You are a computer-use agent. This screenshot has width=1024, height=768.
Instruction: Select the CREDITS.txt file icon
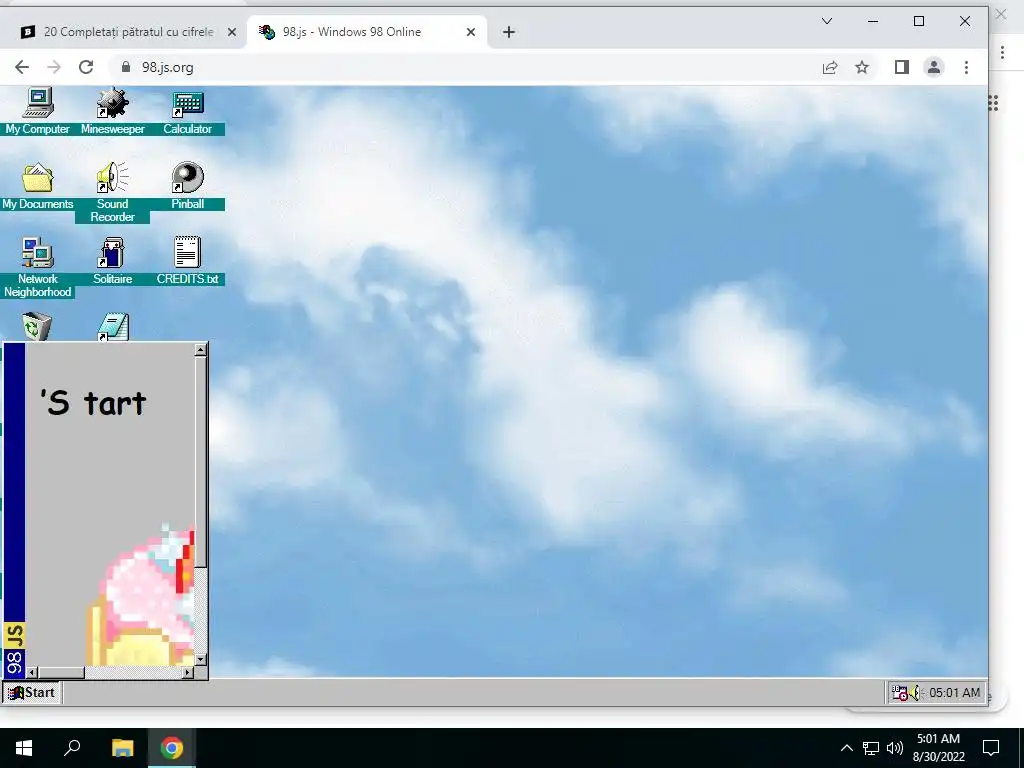coord(187,261)
